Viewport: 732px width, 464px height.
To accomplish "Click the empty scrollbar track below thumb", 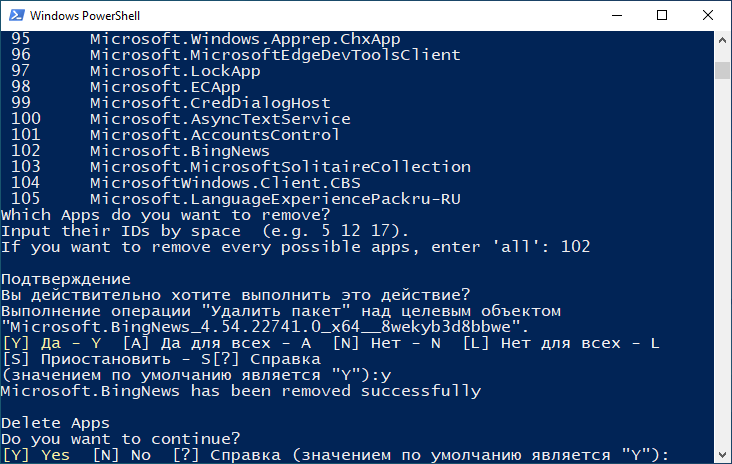I will 722,261.
